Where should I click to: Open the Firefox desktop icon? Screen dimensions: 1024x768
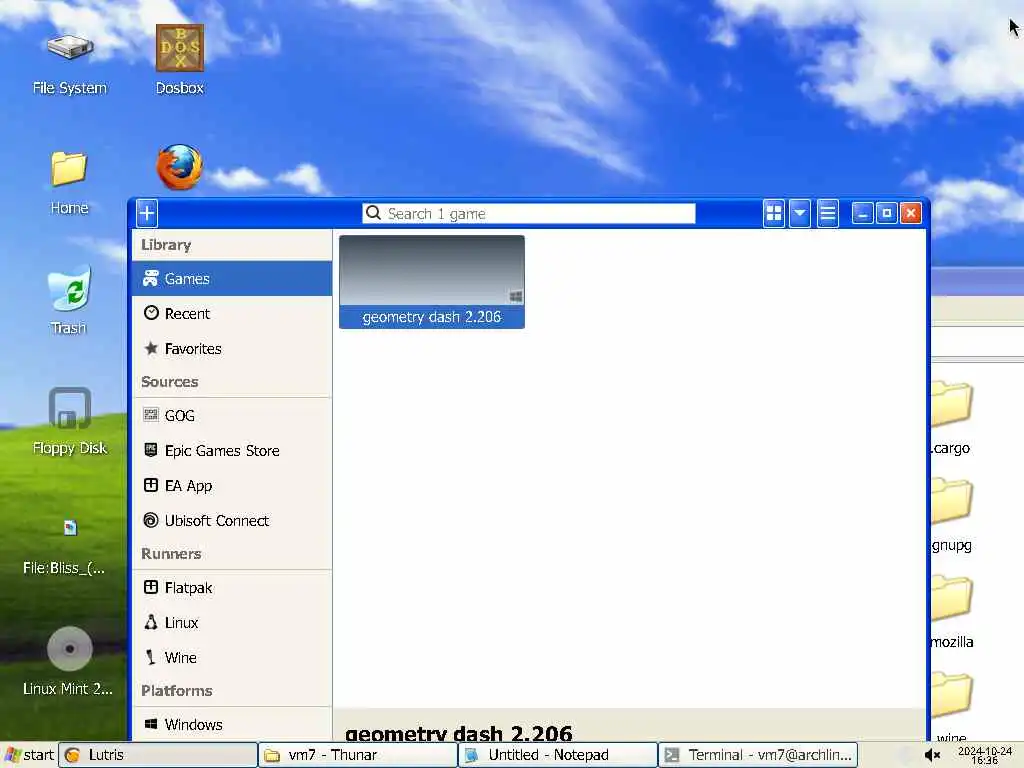[x=180, y=167]
